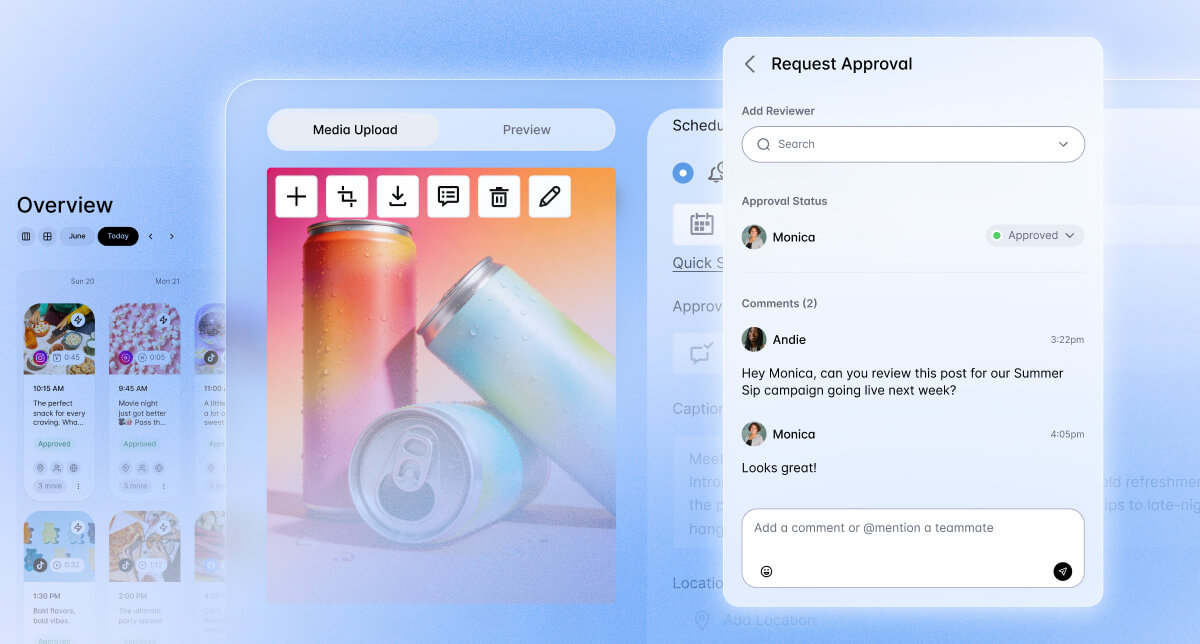This screenshot has width=1200, height=644.
Task: Click the '4:05pm' timestamp on Monica's comment
Action: pos(1067,435)
